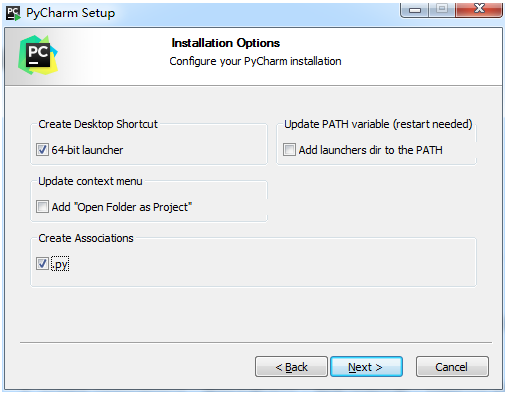Minimize the PyCharm Setup window

pos(415,9)
